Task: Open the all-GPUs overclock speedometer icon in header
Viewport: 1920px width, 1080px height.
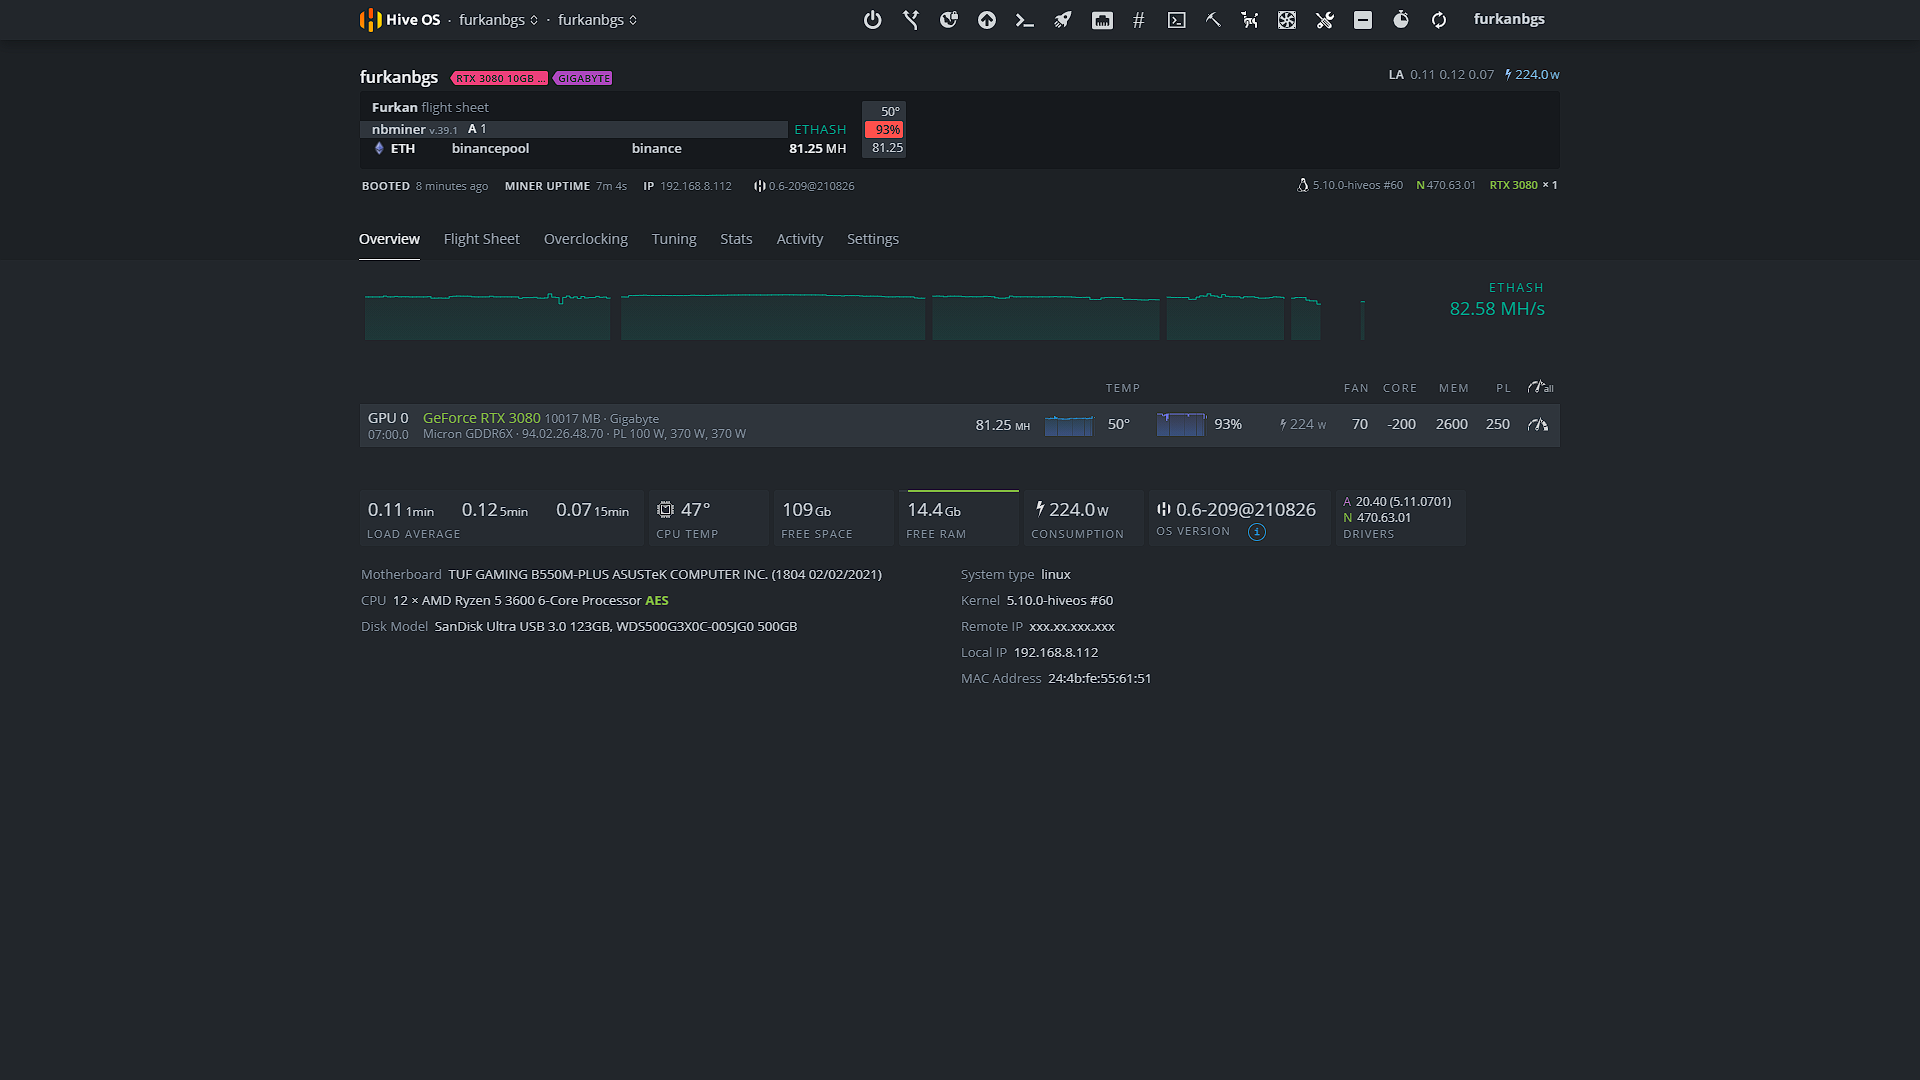Action: pyautogui.click(x=1540, y=387)
